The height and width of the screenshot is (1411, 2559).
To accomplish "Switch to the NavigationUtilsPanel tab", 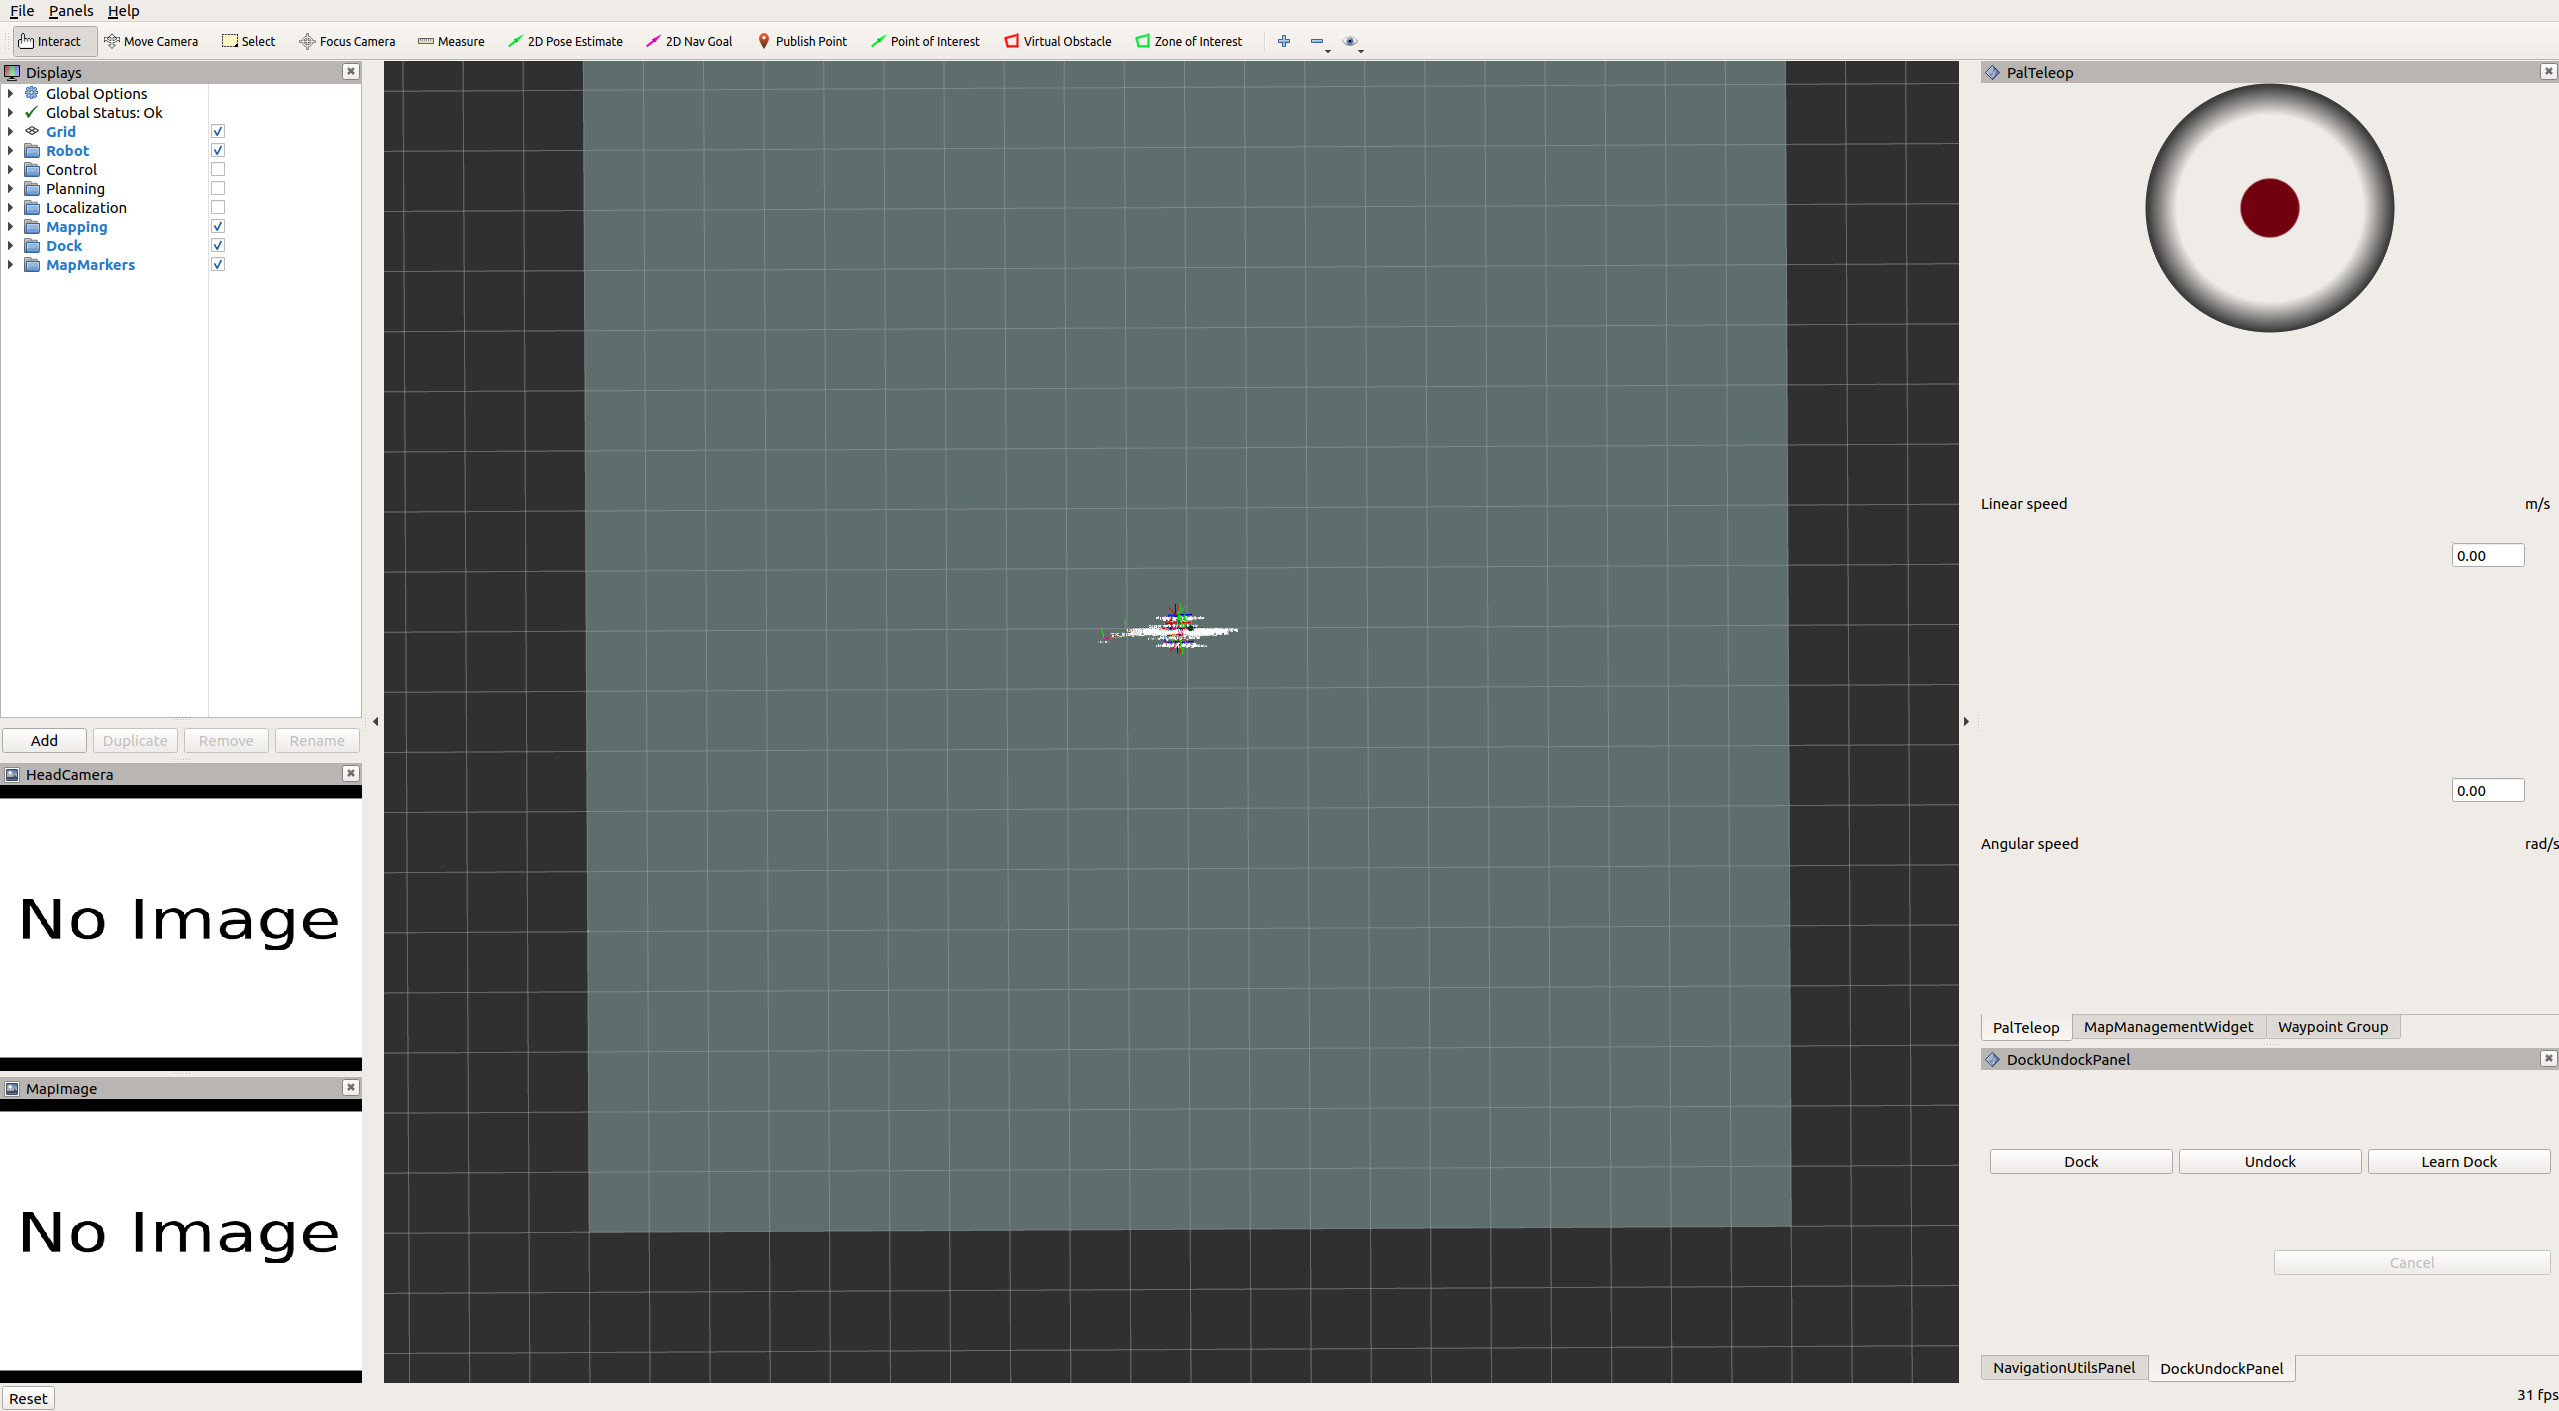I will tap(2063, 1367).
